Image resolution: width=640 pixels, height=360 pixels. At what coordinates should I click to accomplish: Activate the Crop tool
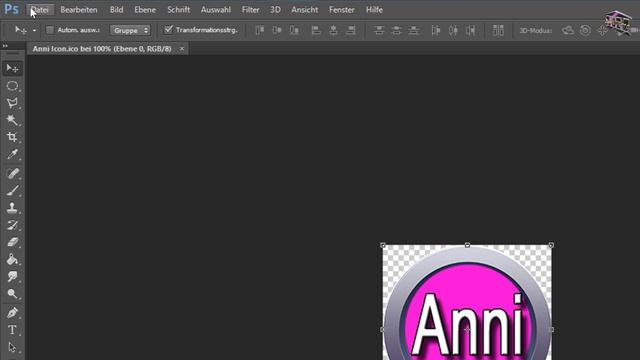[12, 137]
